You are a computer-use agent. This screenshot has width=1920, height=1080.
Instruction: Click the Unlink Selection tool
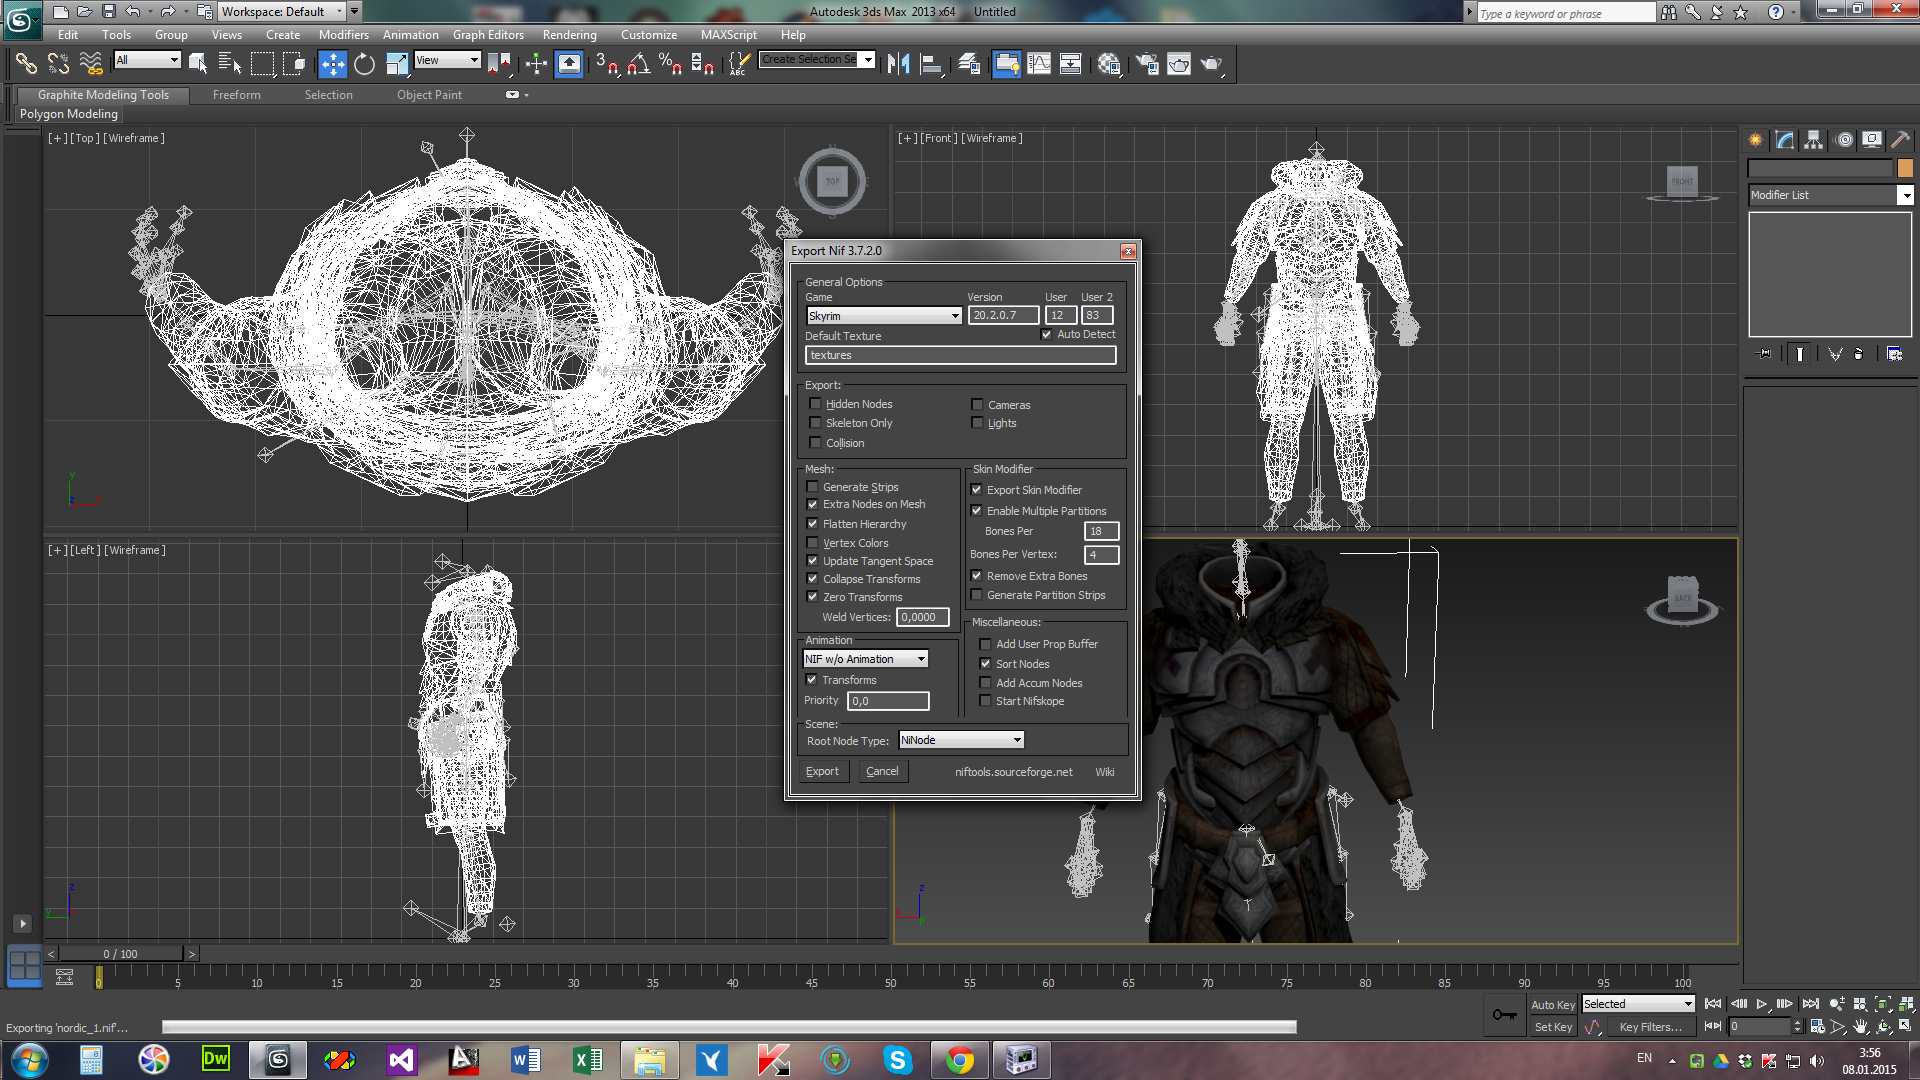coord(58,64)
